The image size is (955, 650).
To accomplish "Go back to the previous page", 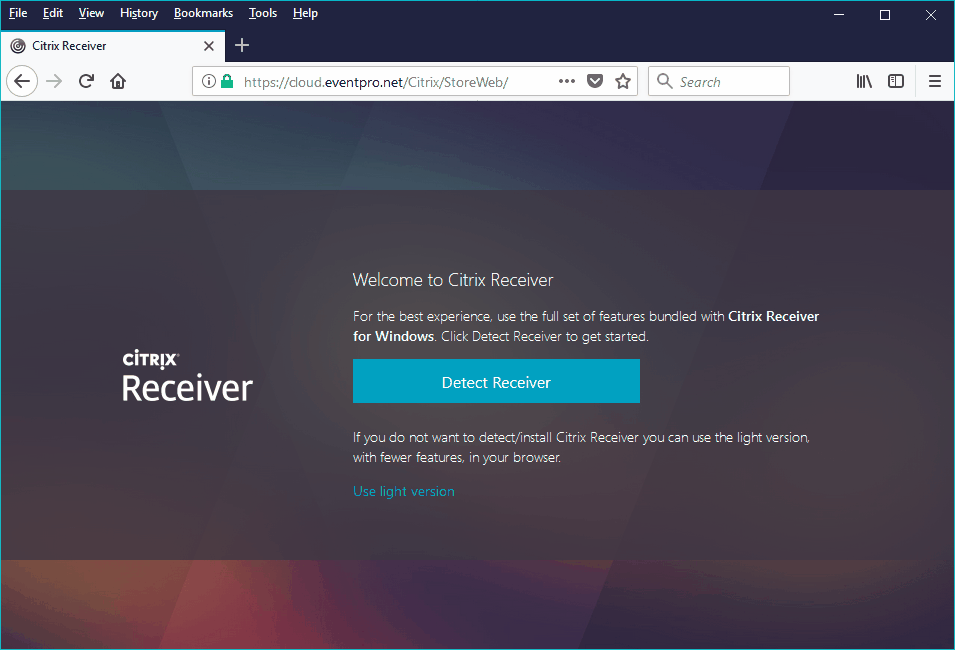I will (22, 81).
